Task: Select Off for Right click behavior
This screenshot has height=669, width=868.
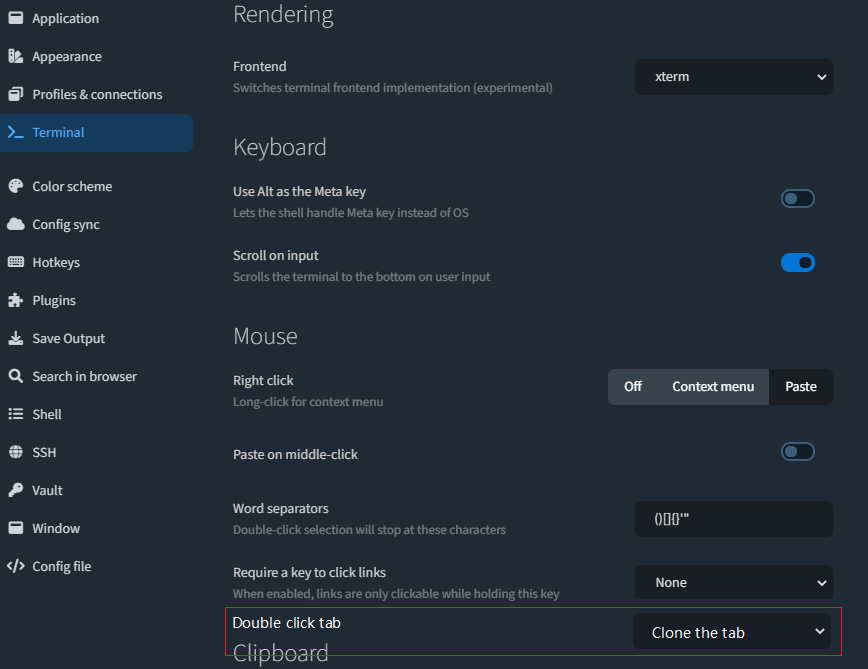Action: coord(632,386)
